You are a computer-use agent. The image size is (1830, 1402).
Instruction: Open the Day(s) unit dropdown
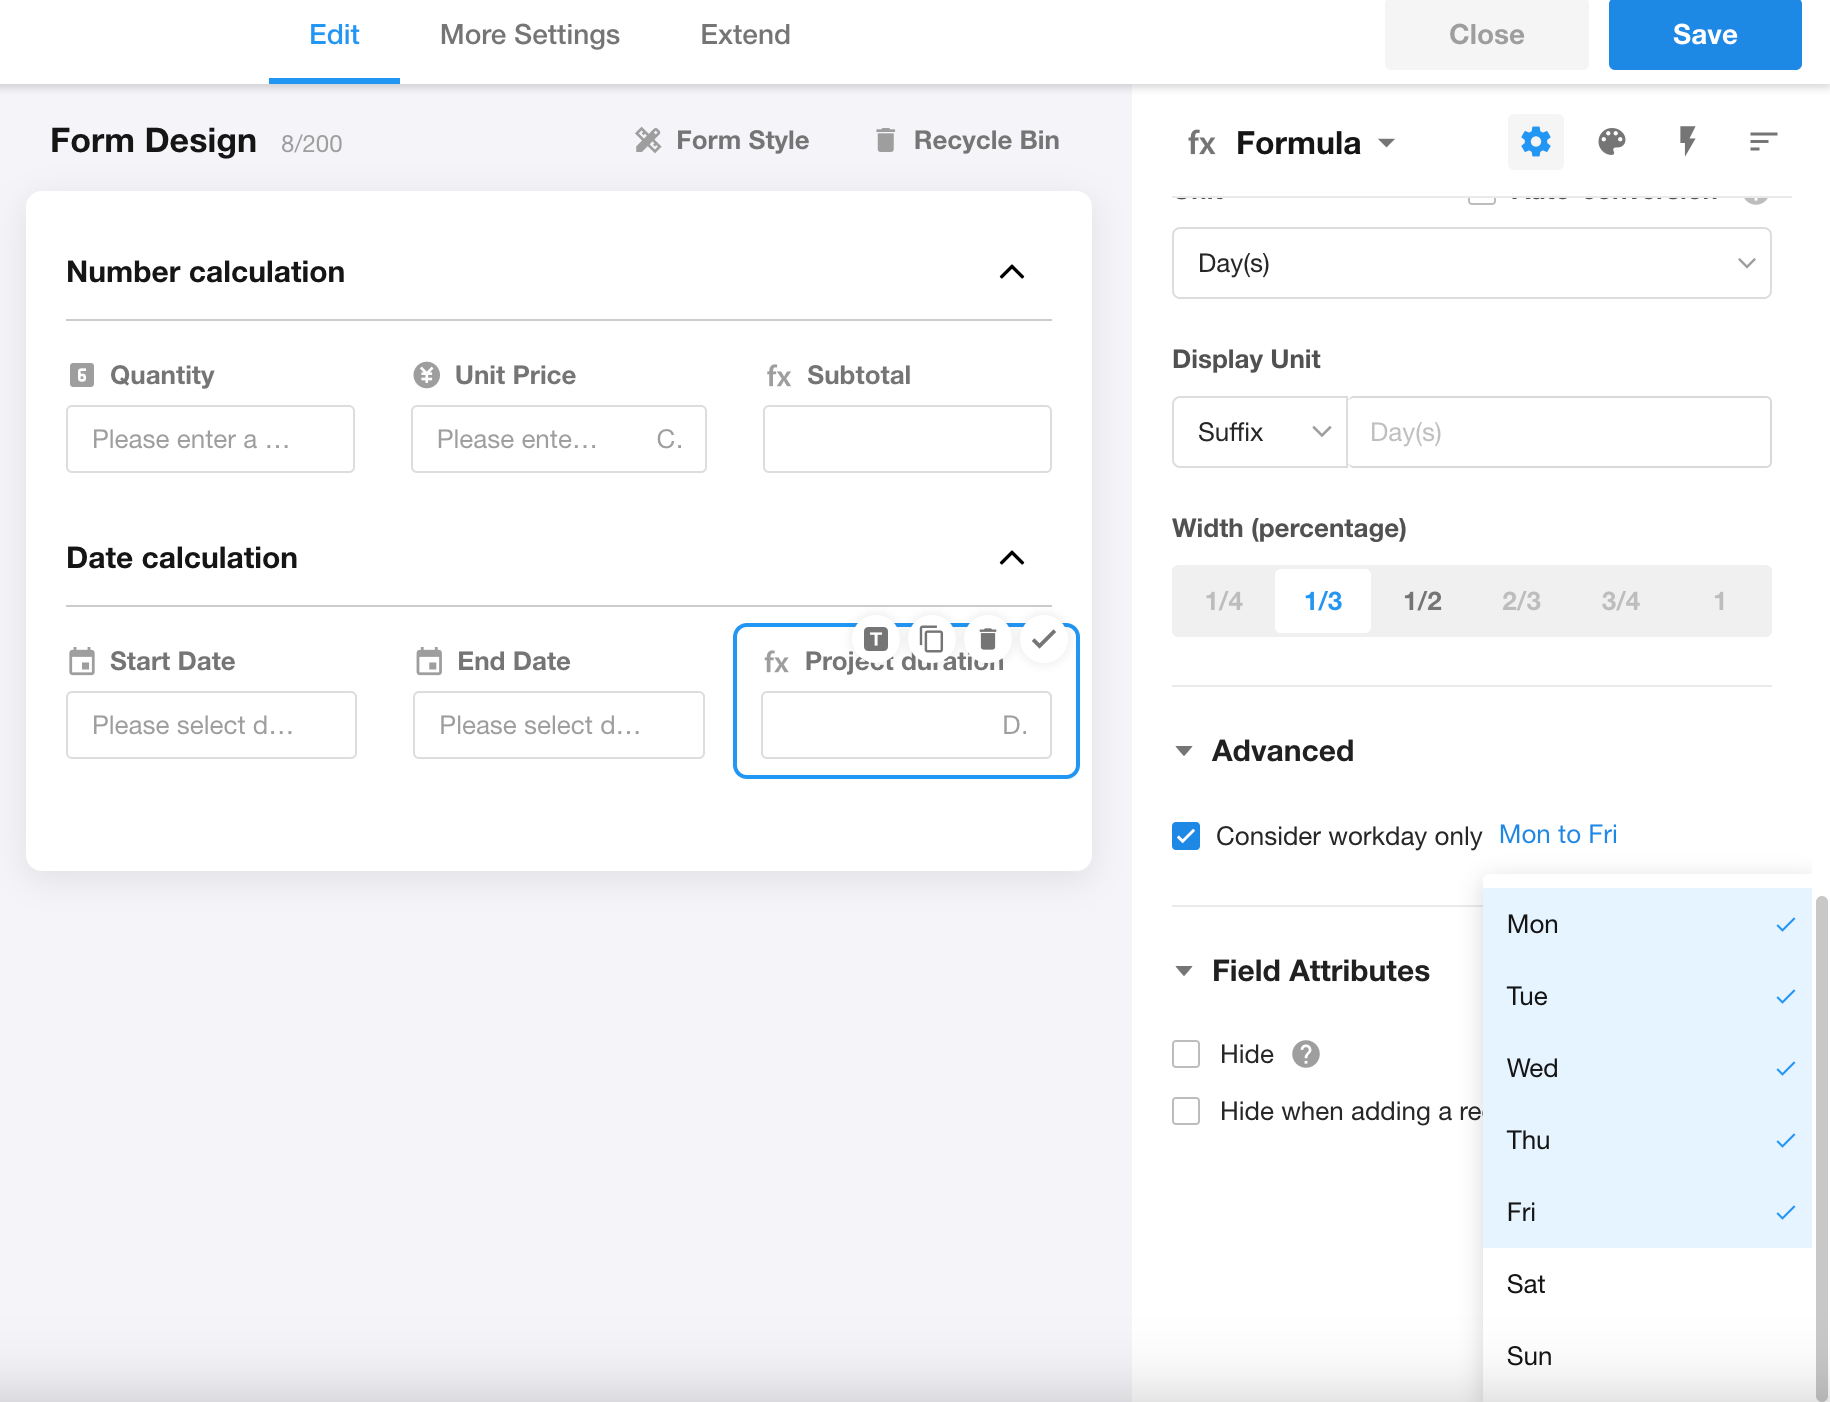1471,263
